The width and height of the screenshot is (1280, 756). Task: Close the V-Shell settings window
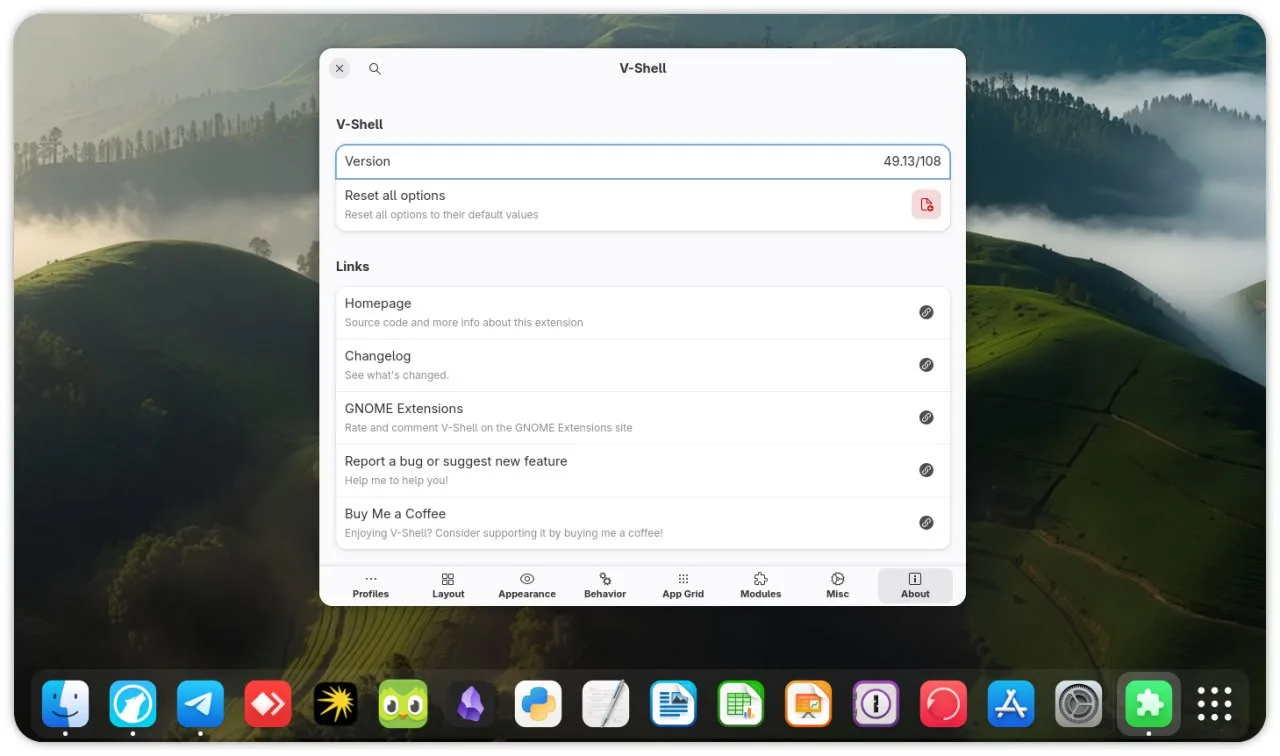point(340,69)
